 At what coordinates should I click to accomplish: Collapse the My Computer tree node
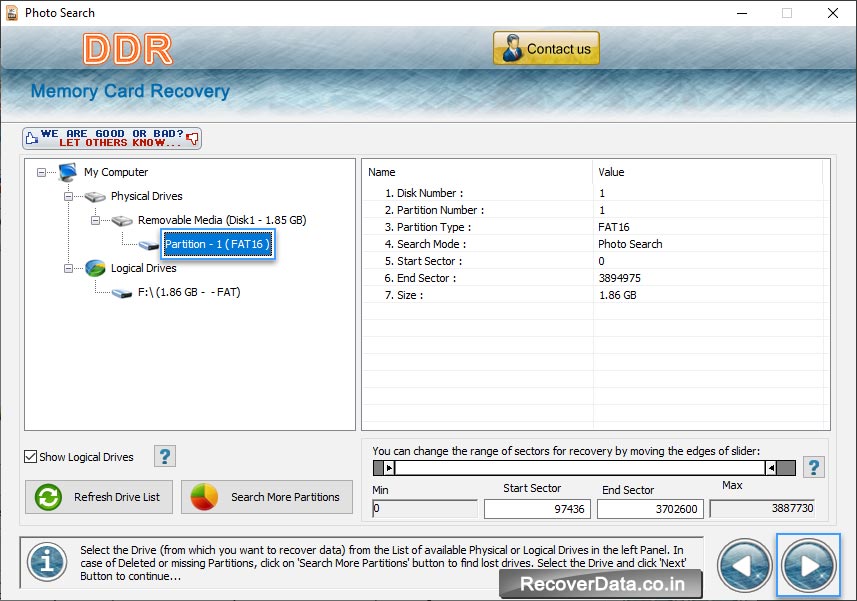coord(41,172)
